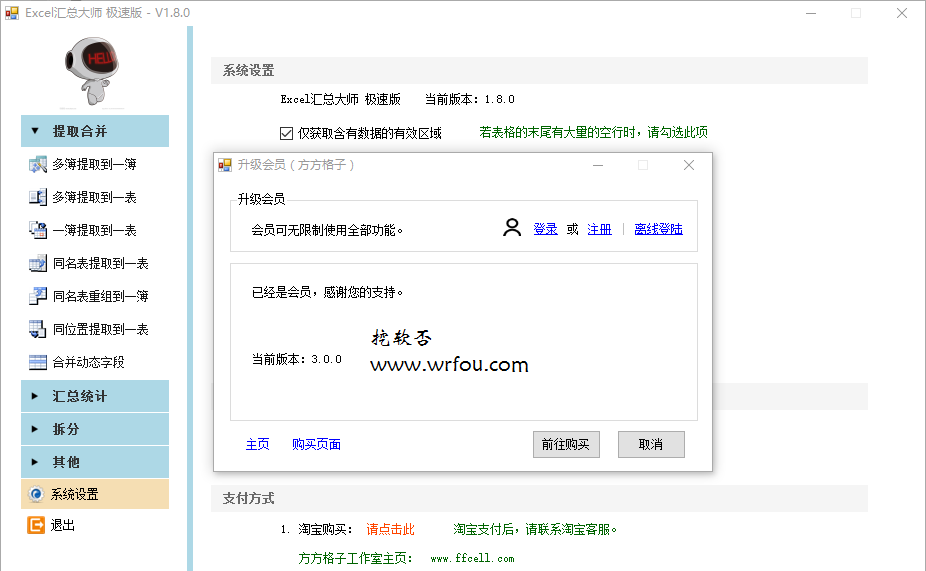
Task: Open 多簿提取到一表 menu item
Action: click(95, 197)
